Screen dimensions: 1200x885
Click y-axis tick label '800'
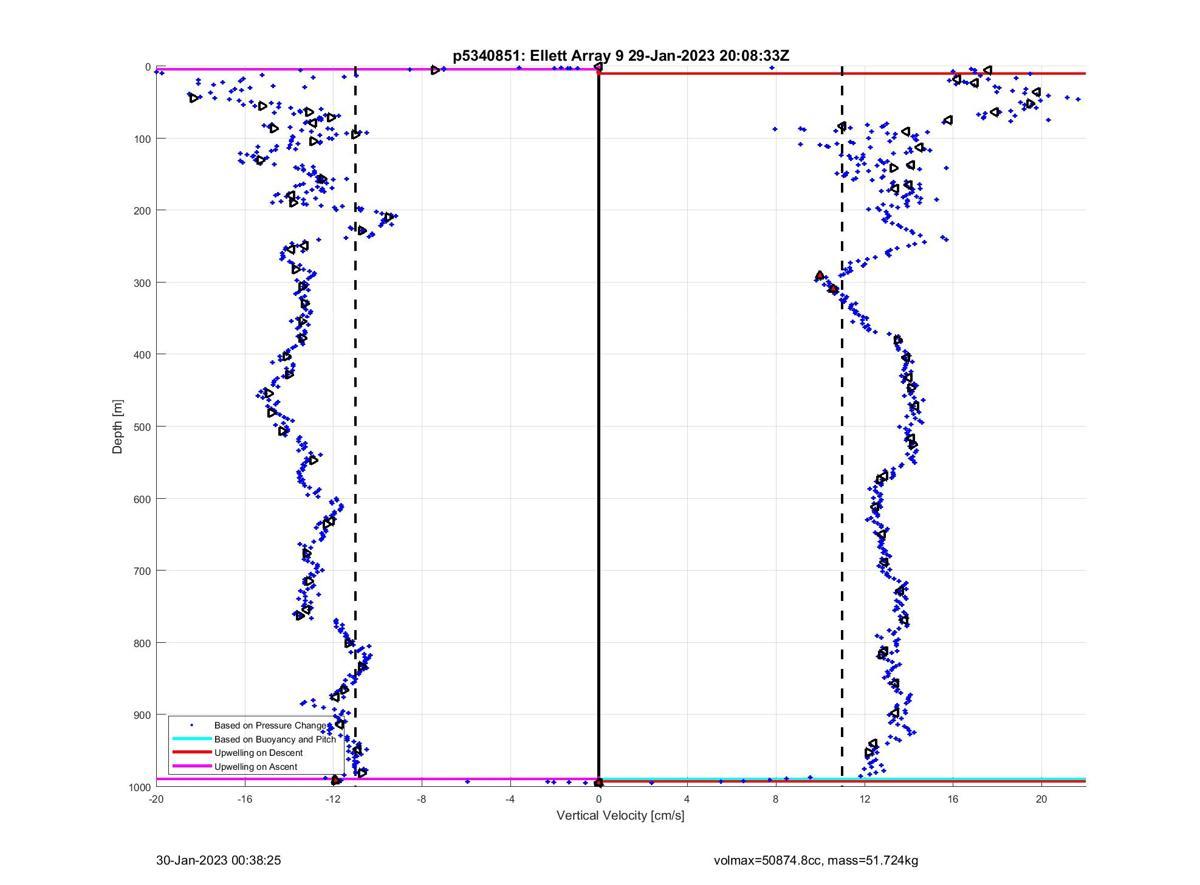point(142,643)
